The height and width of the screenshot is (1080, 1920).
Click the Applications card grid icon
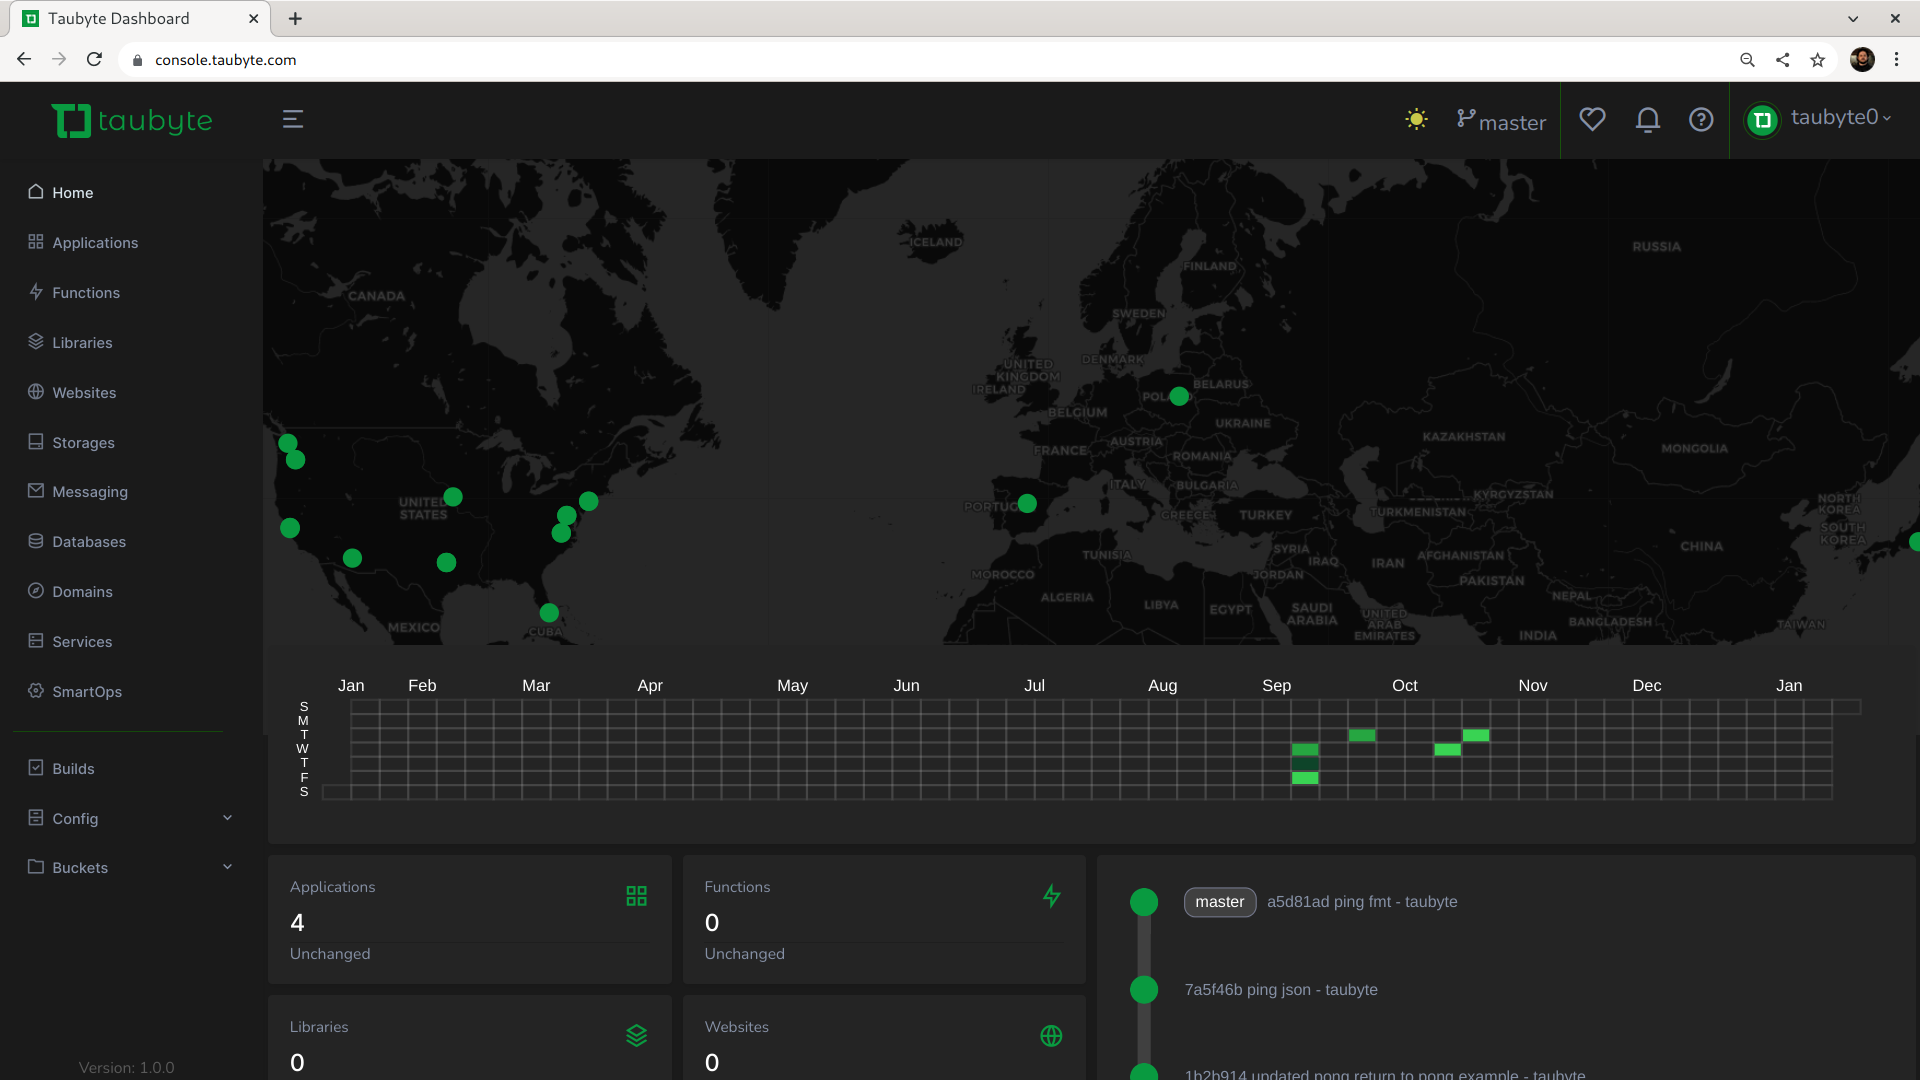[x=636, y=896]
